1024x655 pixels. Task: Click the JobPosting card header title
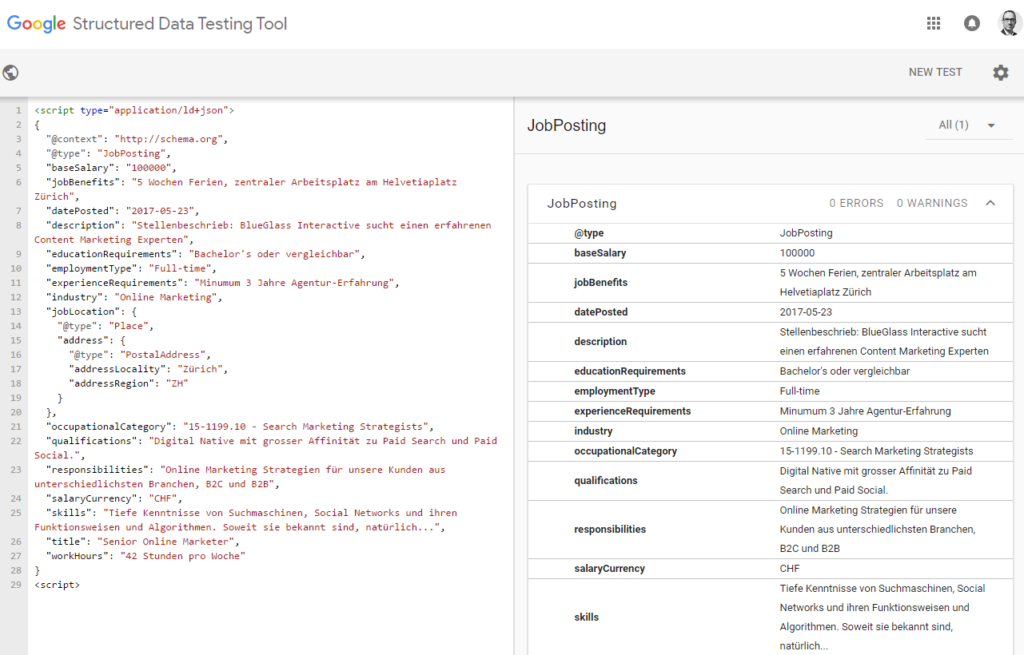click(x=582, y=203)
